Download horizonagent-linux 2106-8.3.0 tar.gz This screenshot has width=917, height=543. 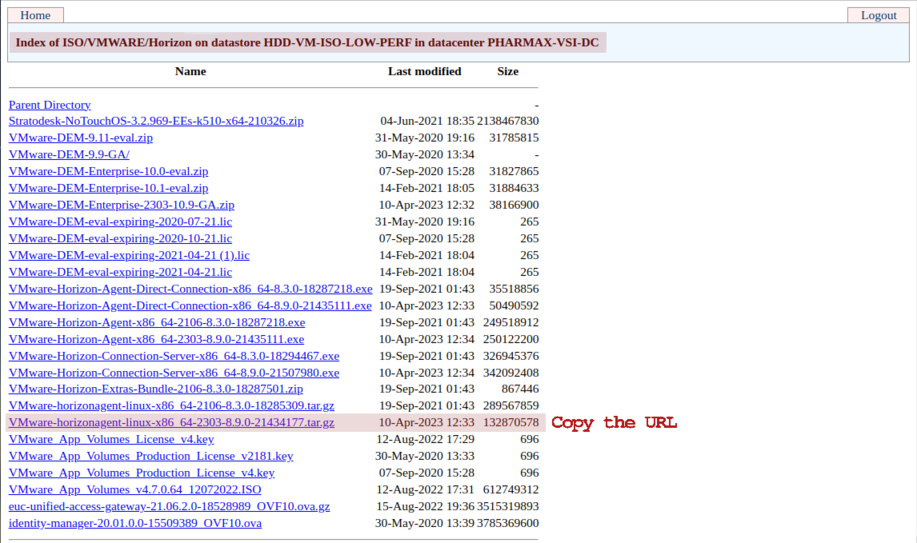(171, 405)
